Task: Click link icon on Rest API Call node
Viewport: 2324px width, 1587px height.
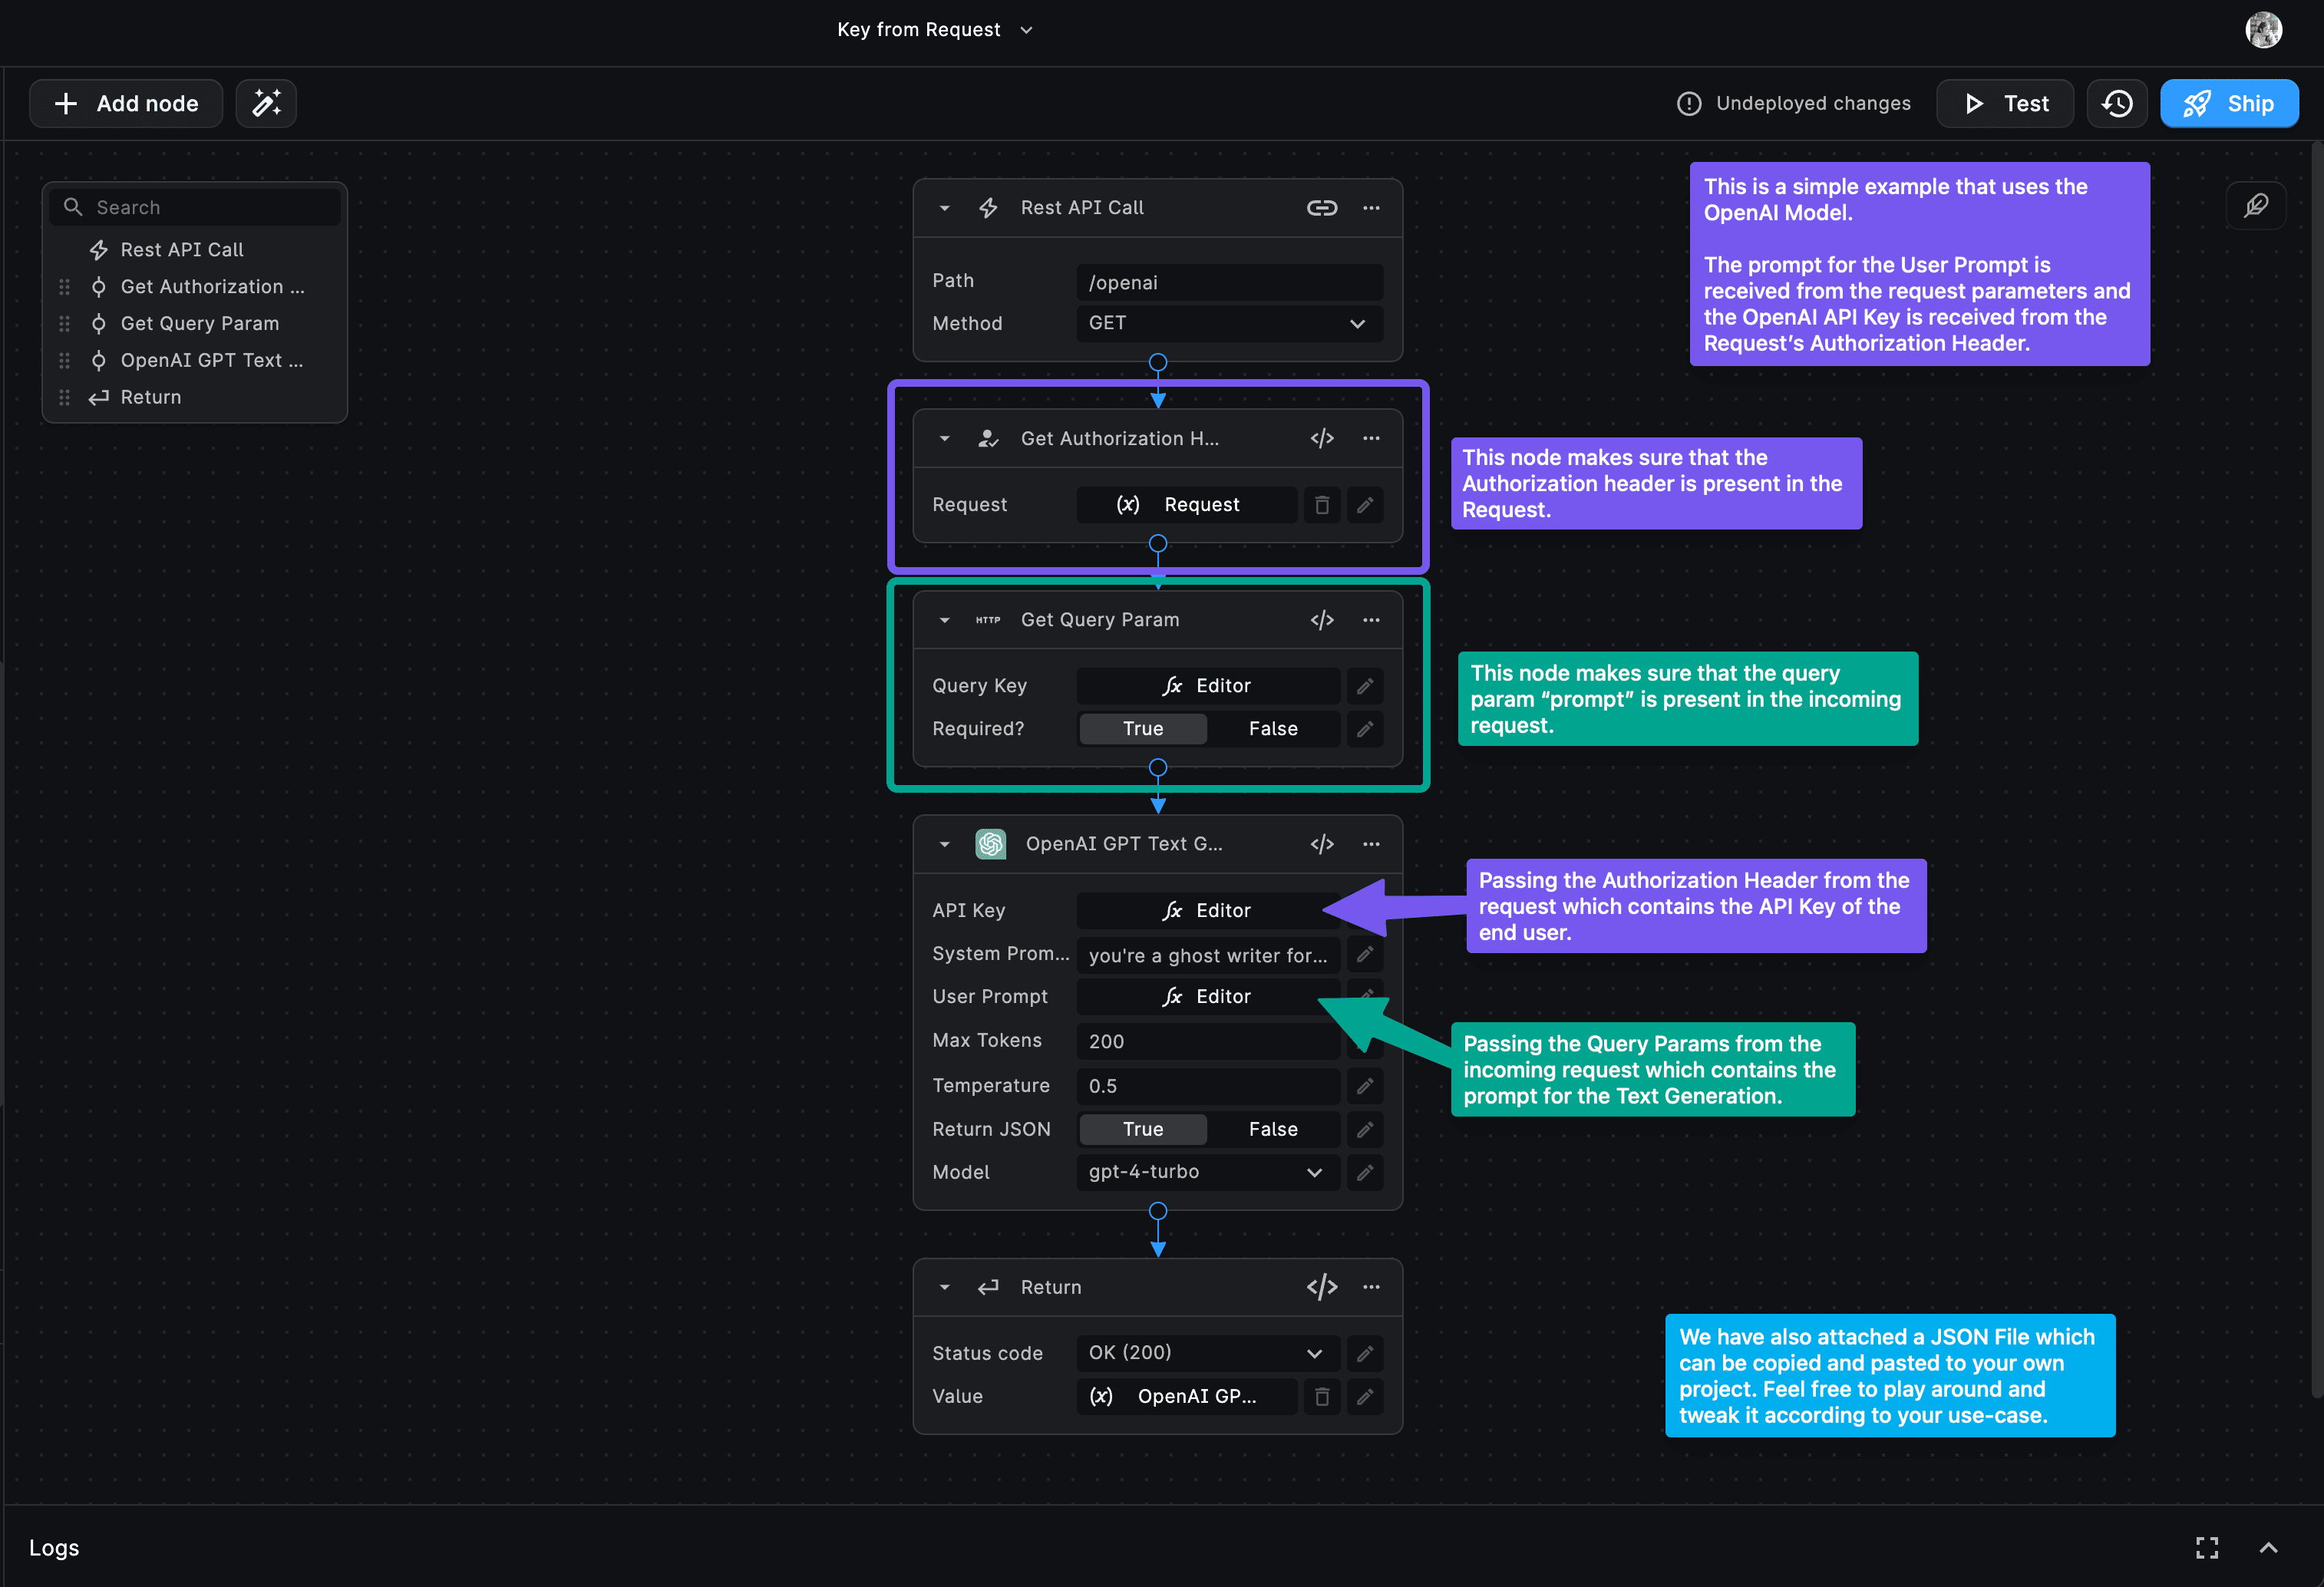Action: click(1321, 208)
